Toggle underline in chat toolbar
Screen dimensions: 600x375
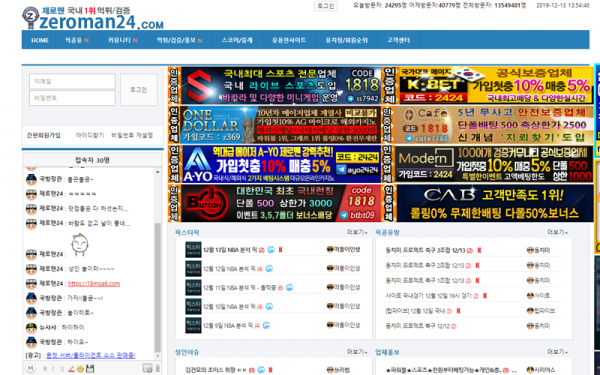[x=62, y=369]
